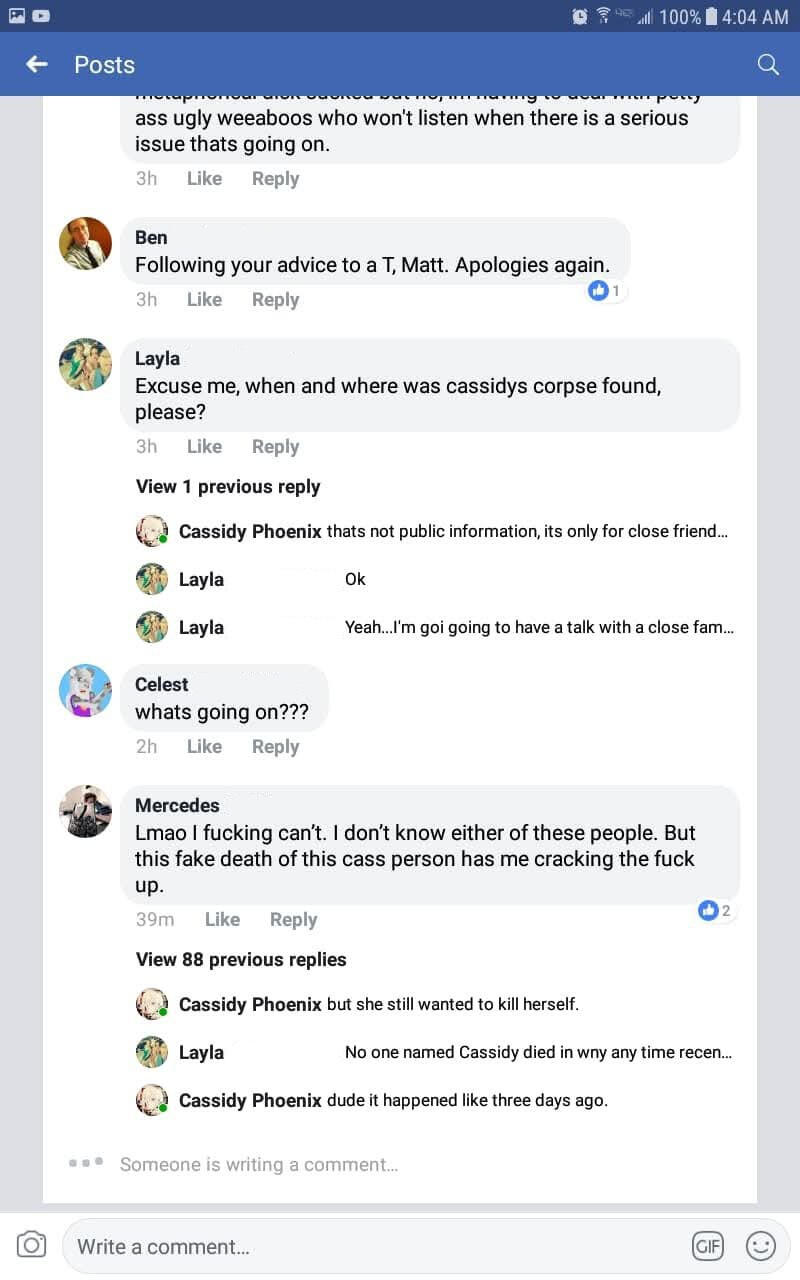Expand View 88 previous replies

(x=241, y=959)
